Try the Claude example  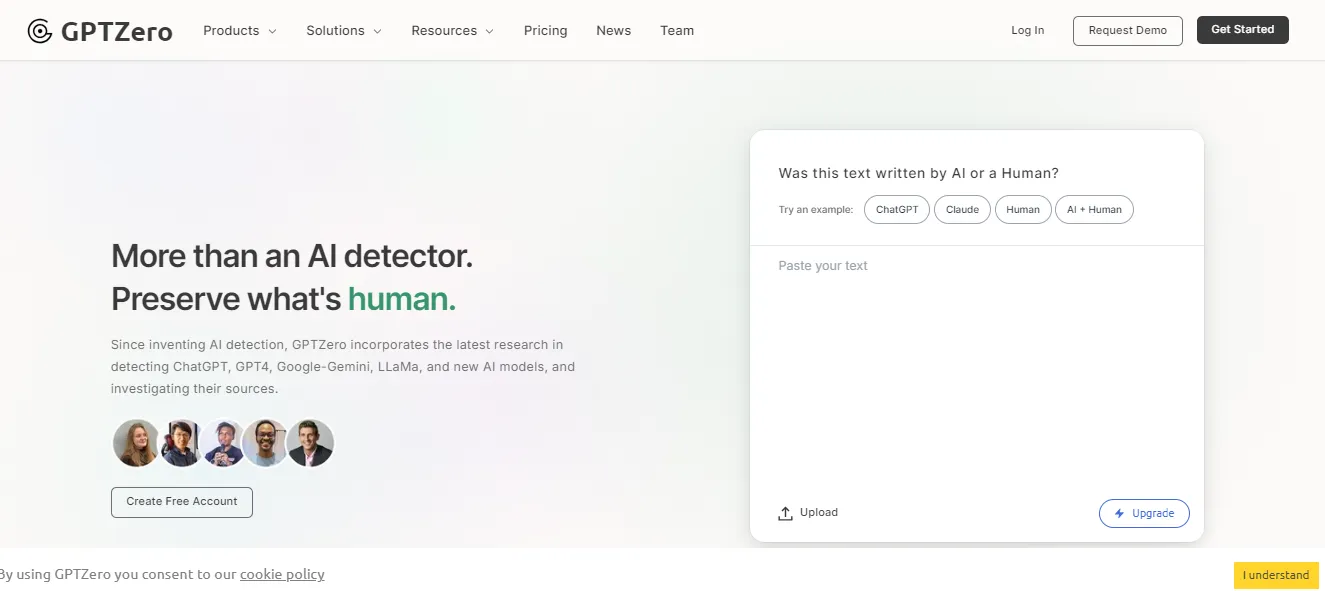tap(962, 210)
